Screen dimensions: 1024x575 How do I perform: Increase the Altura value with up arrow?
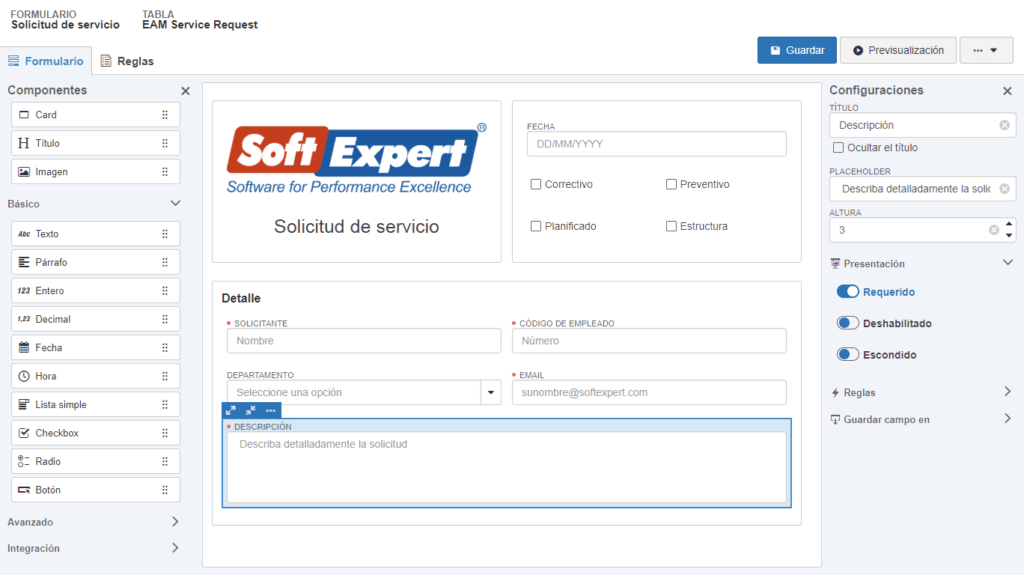pos(1008,224)
